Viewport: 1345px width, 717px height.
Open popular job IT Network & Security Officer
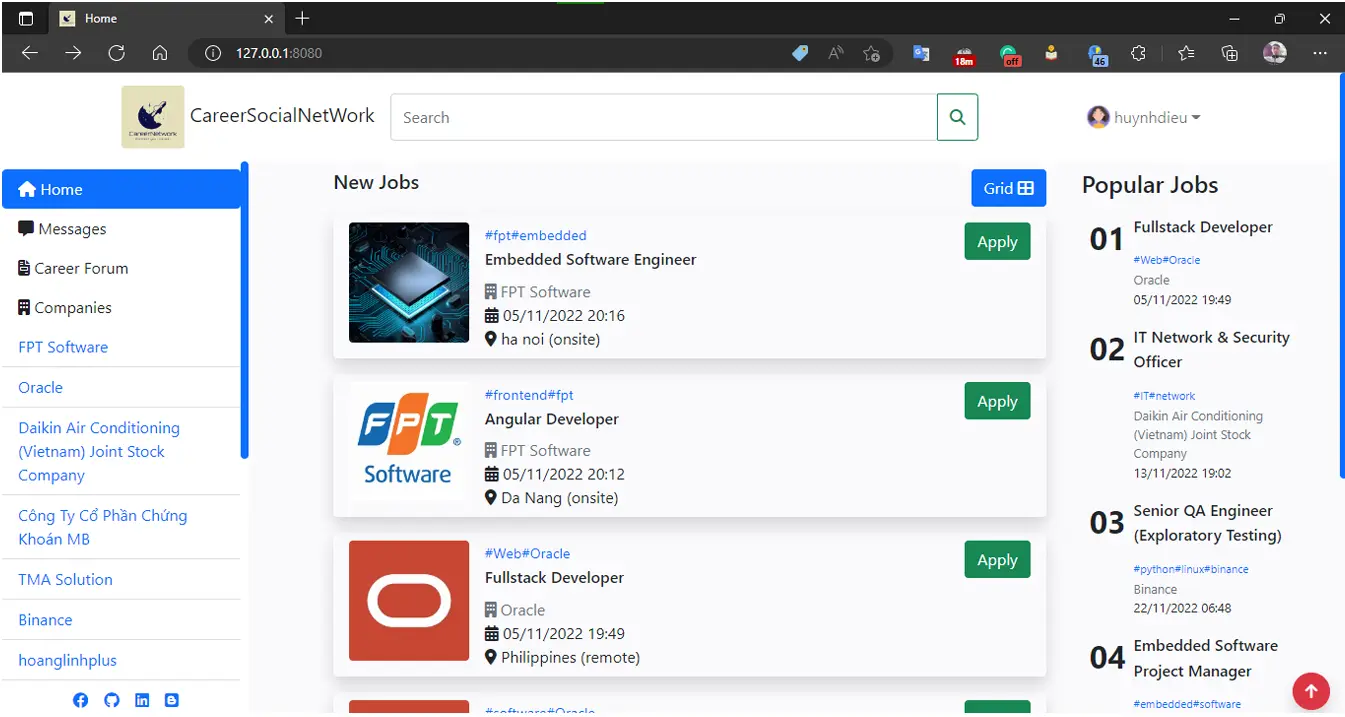[1211, 349]
